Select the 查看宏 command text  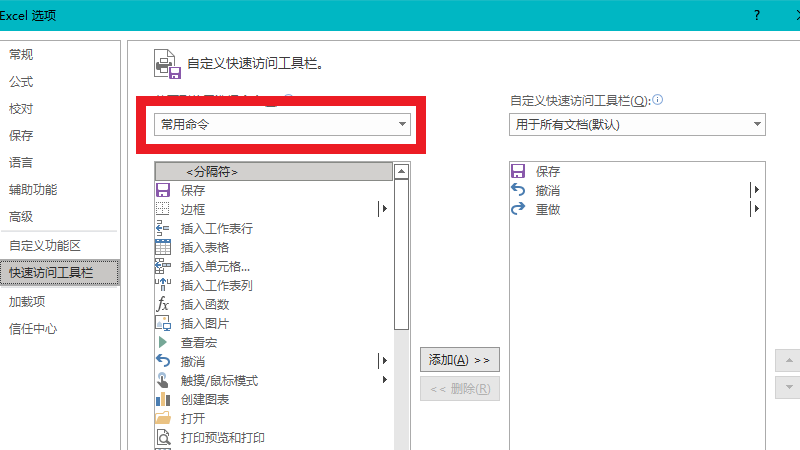[198, 342]
